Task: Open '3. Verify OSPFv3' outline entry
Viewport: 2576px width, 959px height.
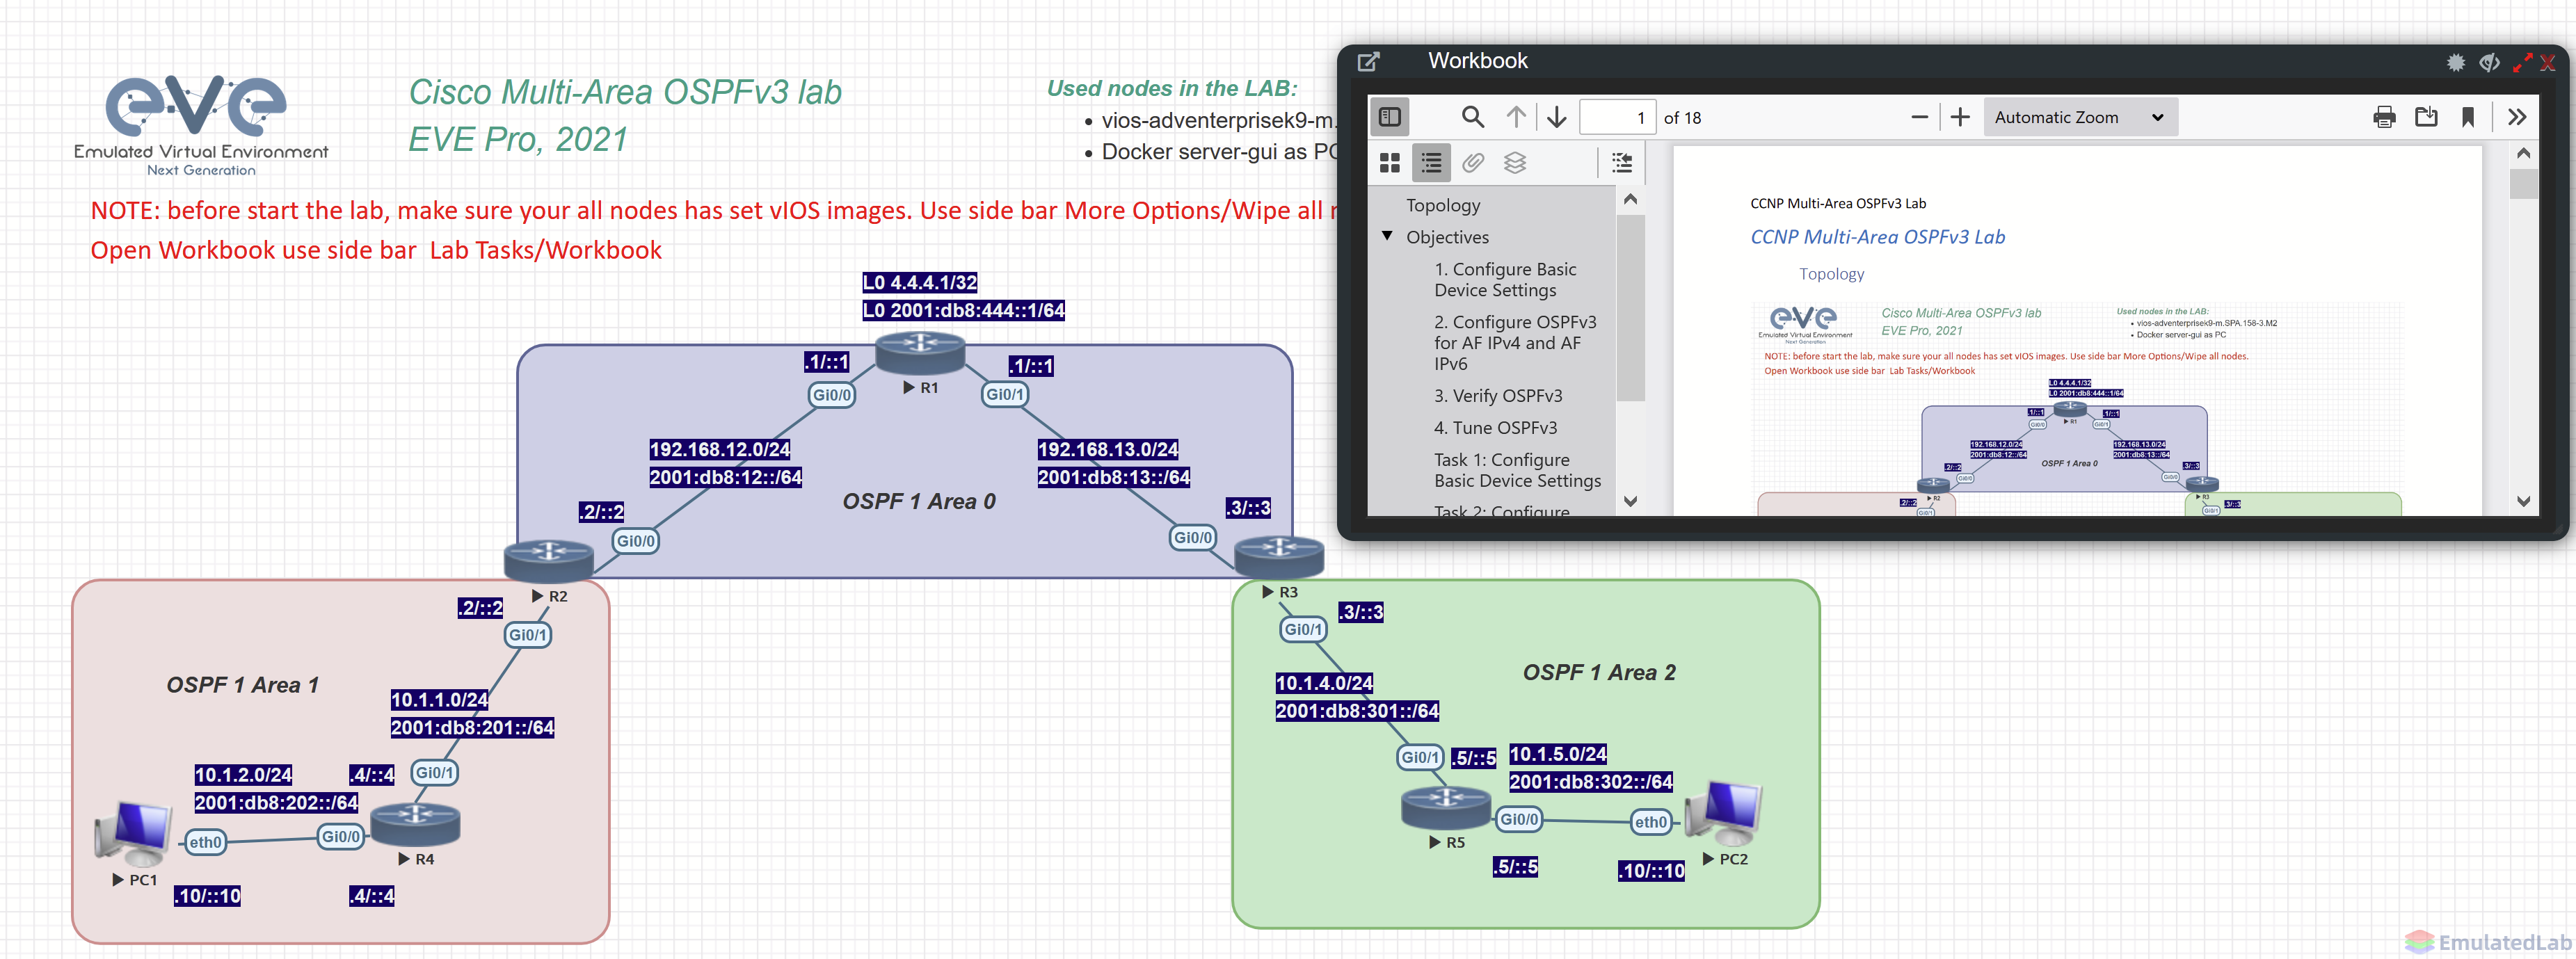Action: tap(1497, 396)
